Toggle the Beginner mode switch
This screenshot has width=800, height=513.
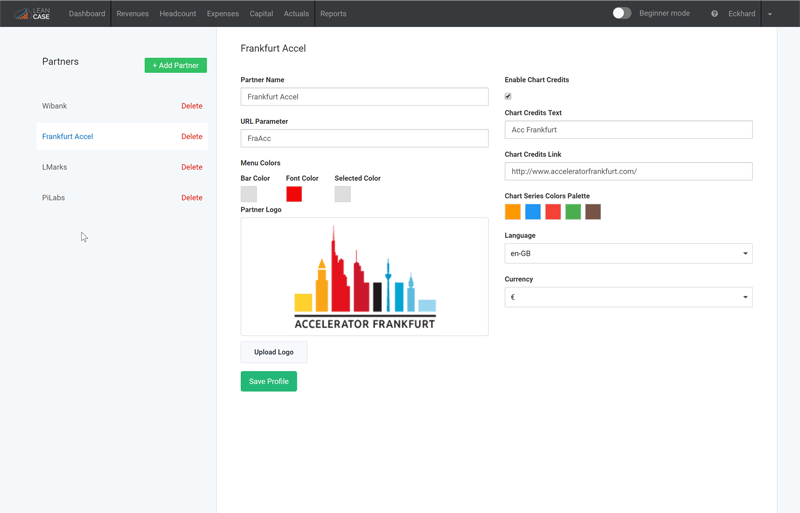pos(621,14)
